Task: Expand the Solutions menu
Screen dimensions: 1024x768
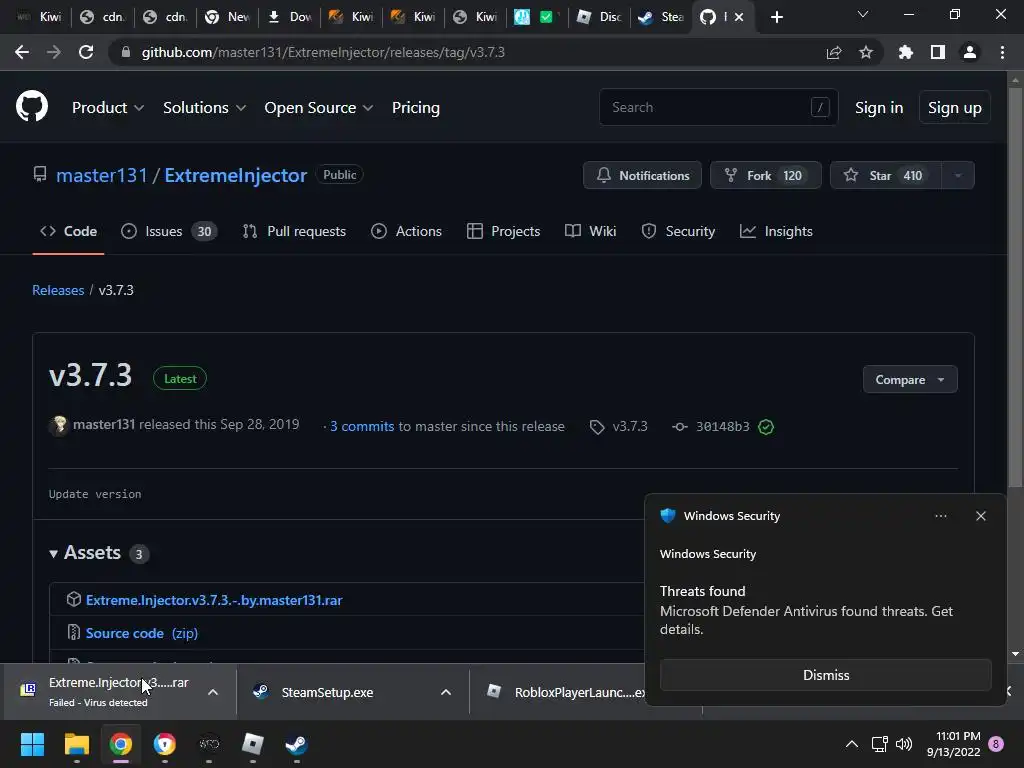Action: click(x=204, y=108)
